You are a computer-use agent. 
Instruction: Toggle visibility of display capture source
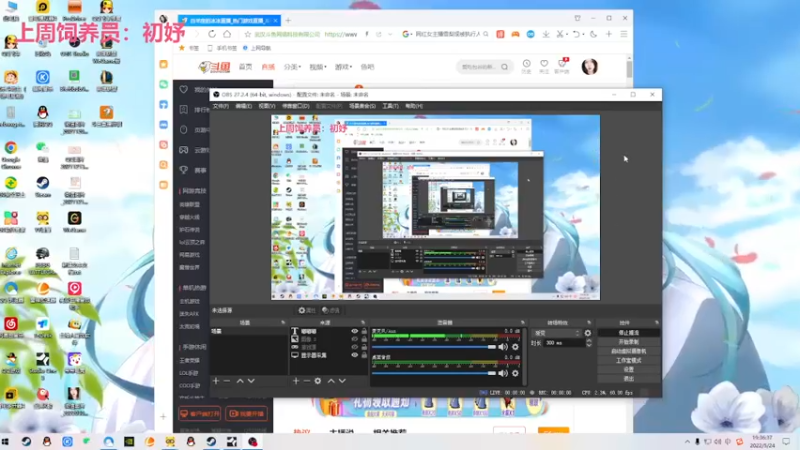(x=355, y=355)
